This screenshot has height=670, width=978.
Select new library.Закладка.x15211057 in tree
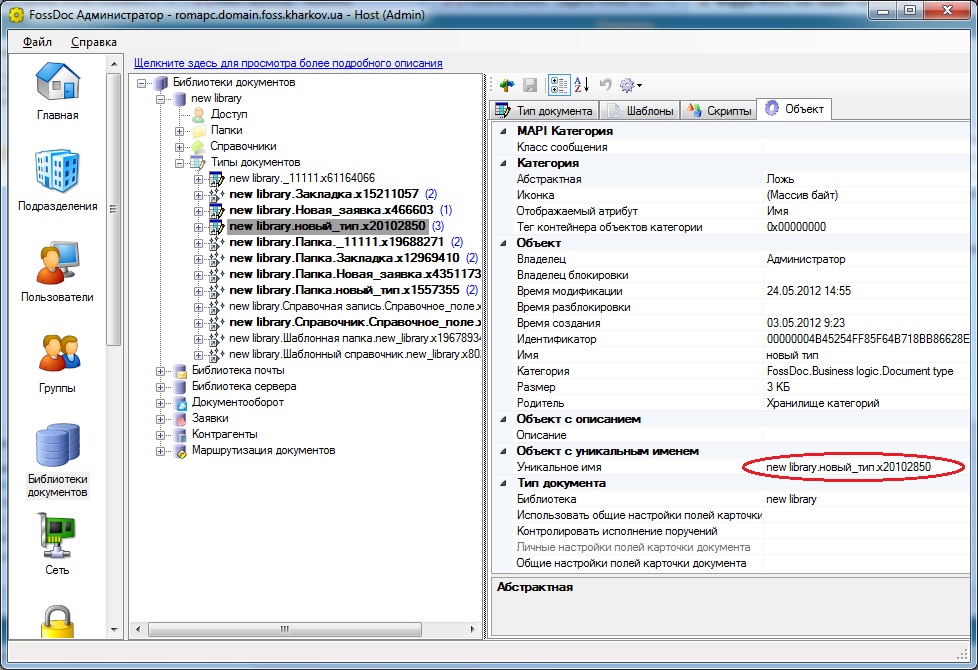pos(323,194)
